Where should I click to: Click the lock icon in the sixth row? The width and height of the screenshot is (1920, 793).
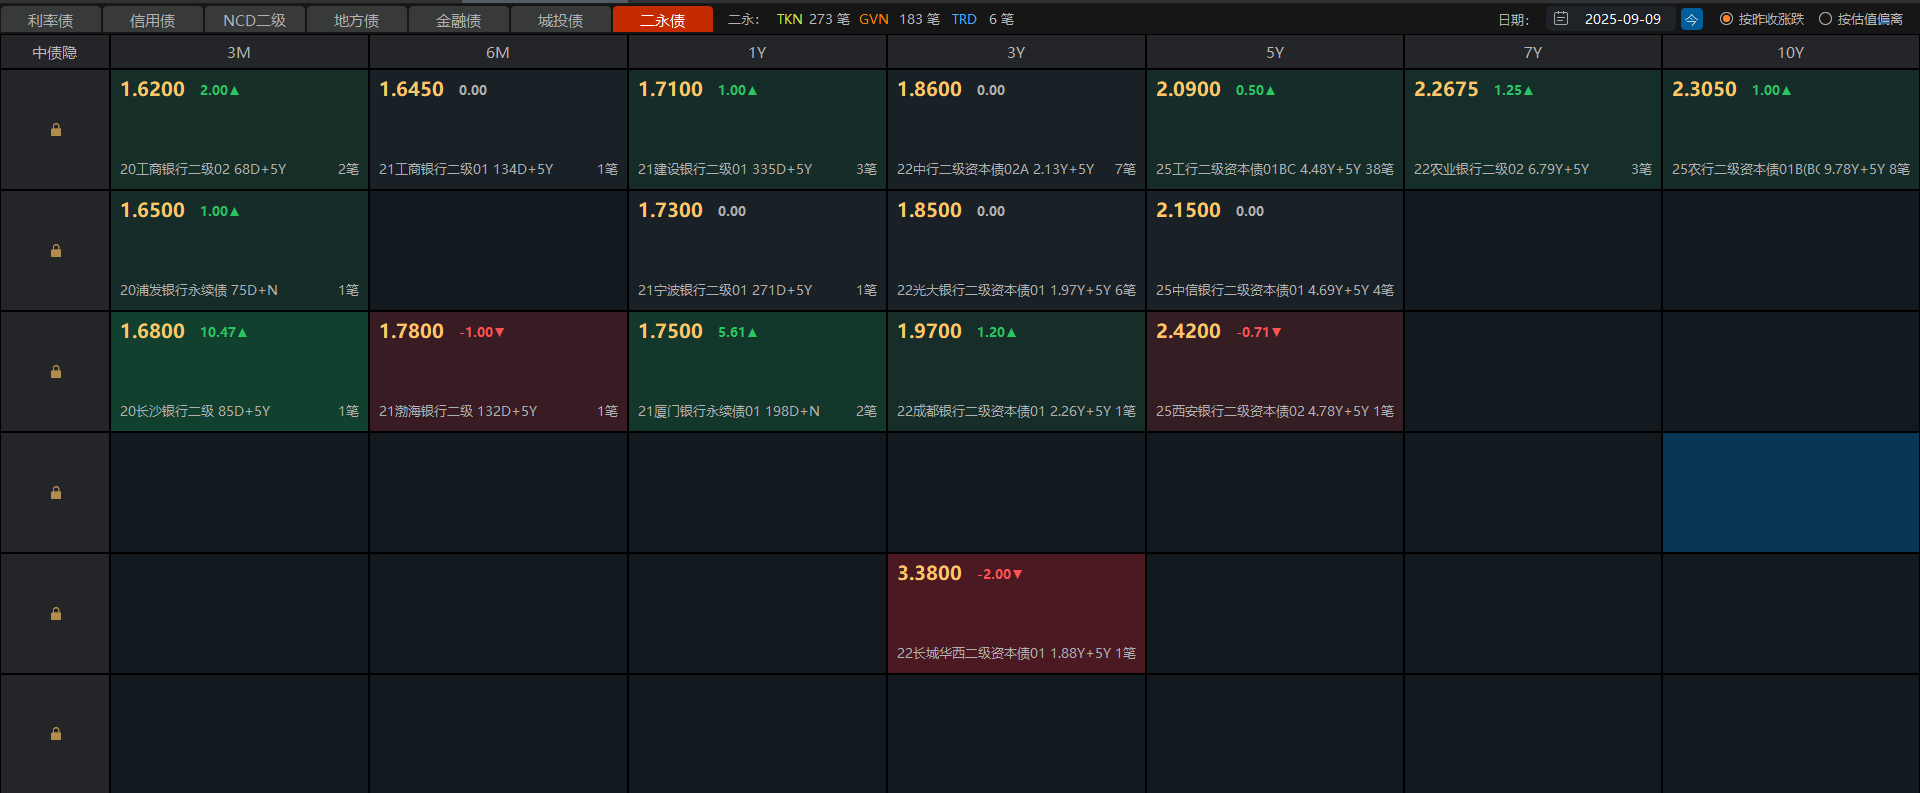tap(56, 734)
